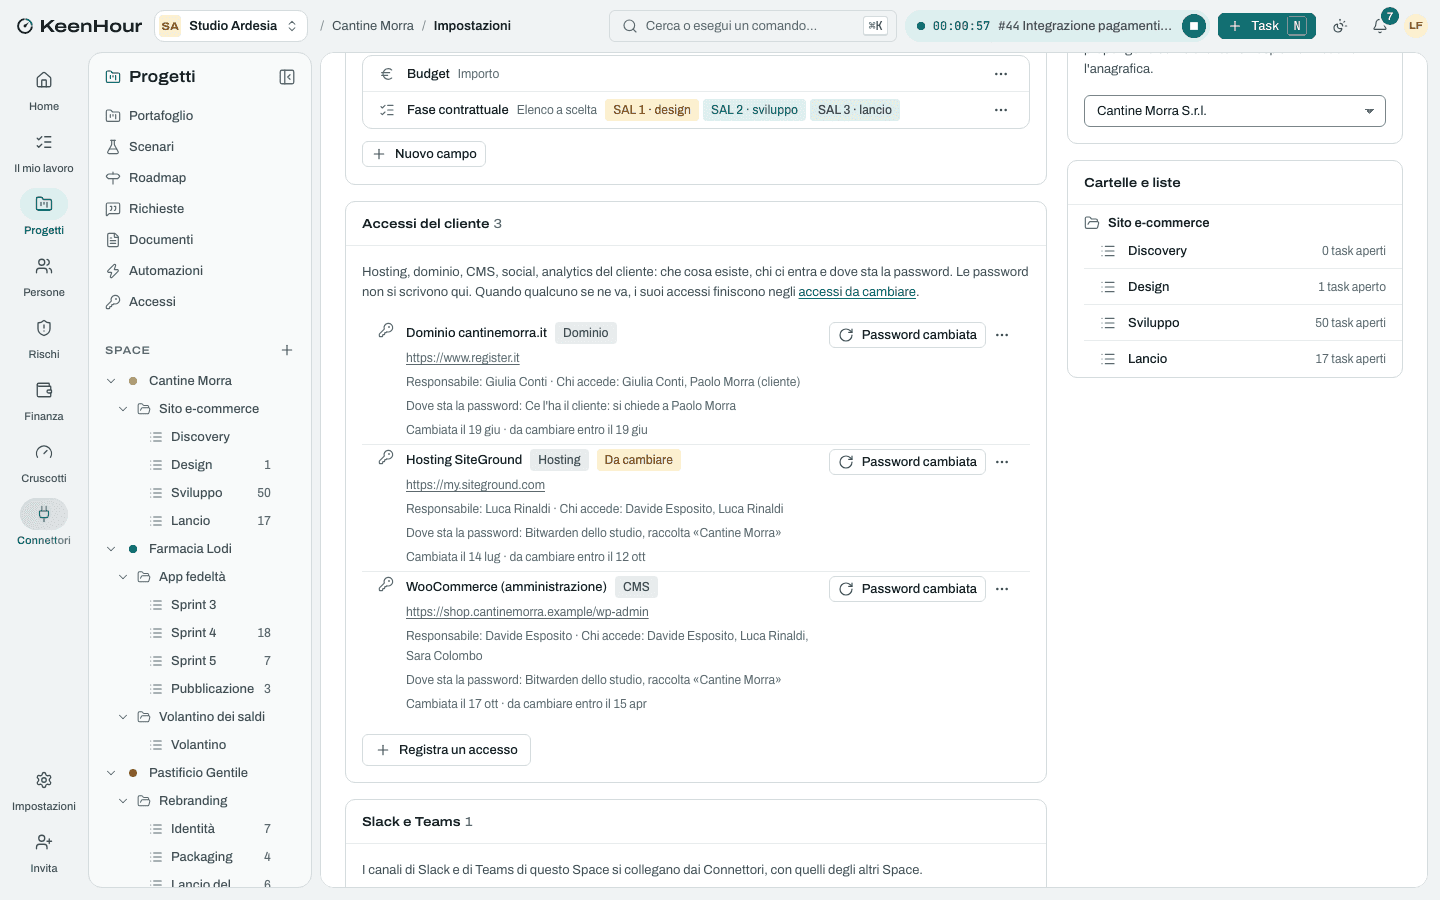Click the new Task button
The width and height of the screenshot is (1440, 900).
coord(1266,26)
